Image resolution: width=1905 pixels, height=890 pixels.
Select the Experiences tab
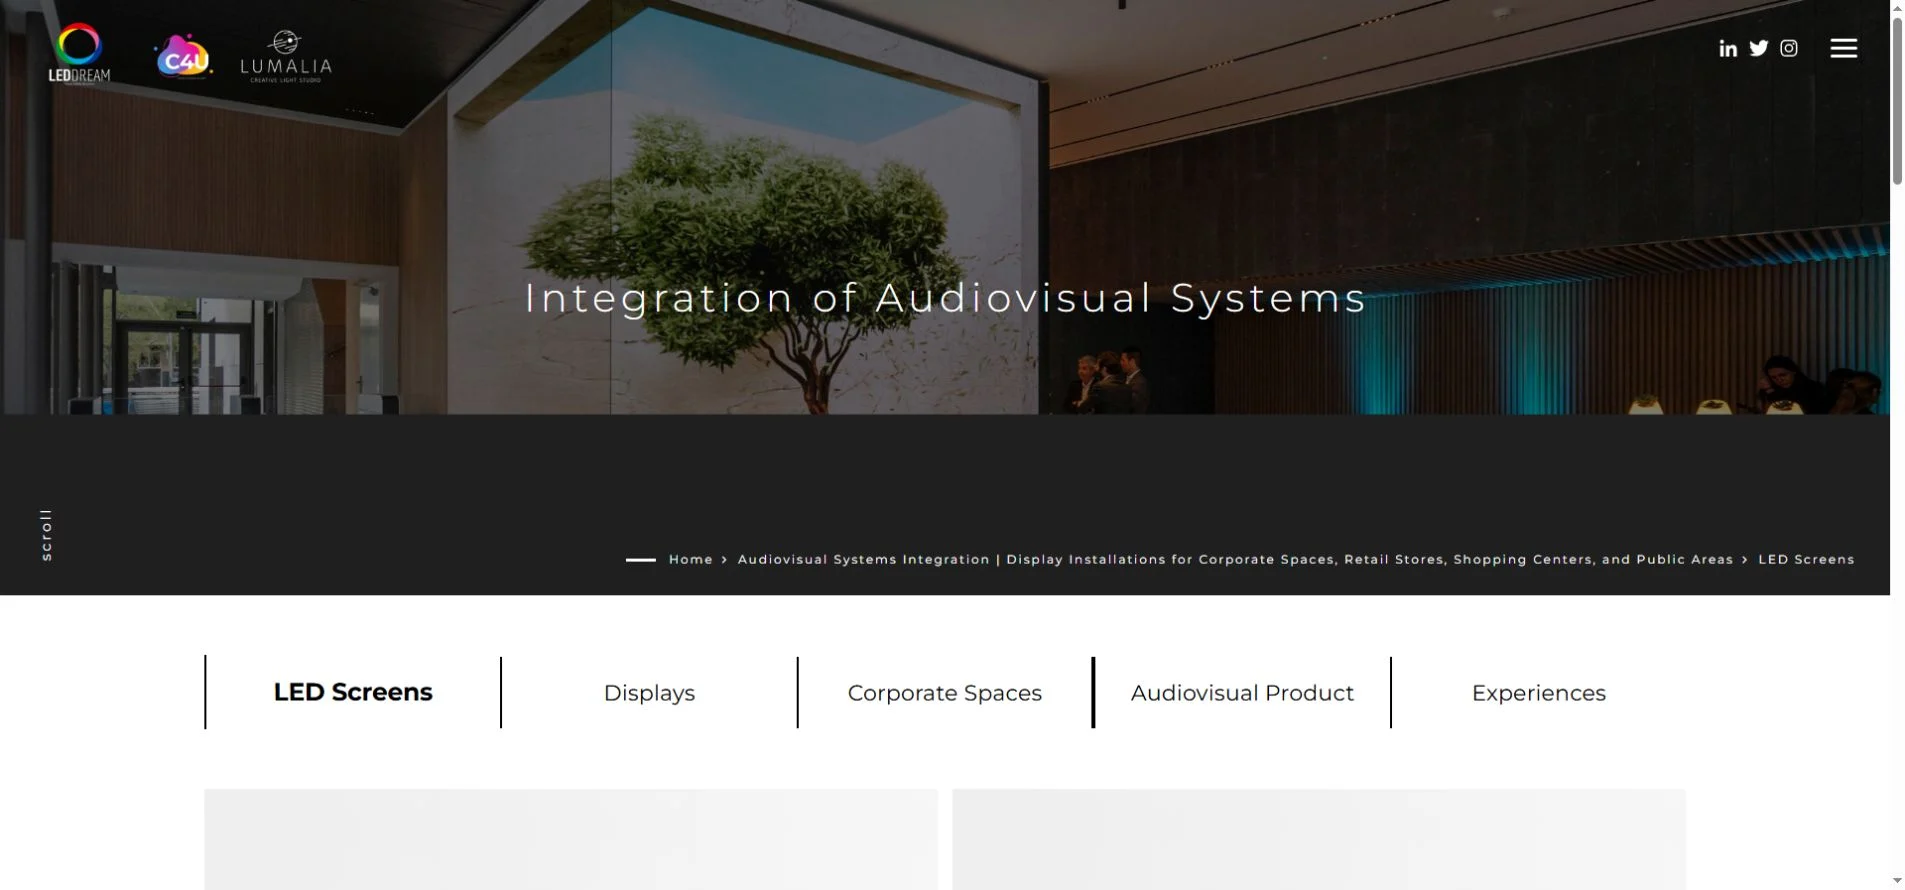(x=1538, y=692)
